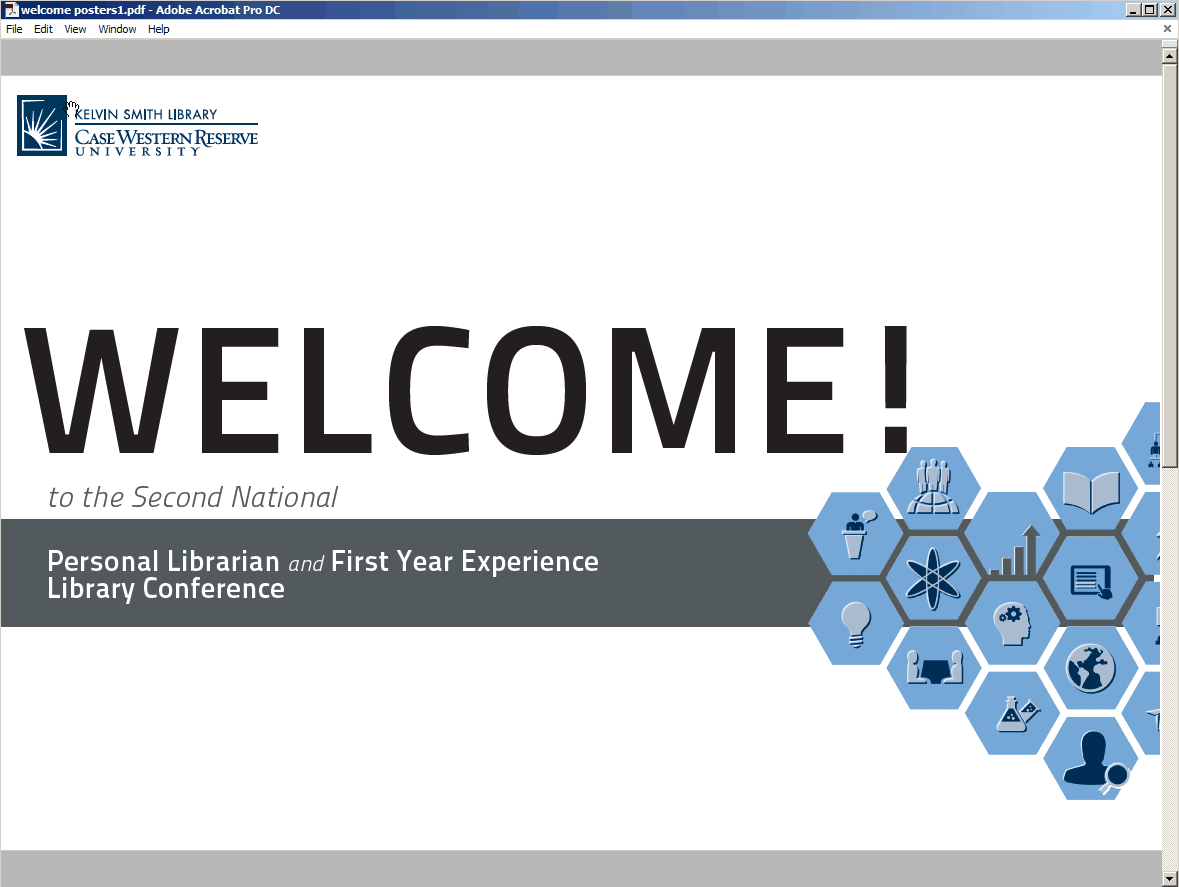Click the Acrobat PDF icon in title bar
This screenshot has width=1179, height=887.
(x=11, y=10)
